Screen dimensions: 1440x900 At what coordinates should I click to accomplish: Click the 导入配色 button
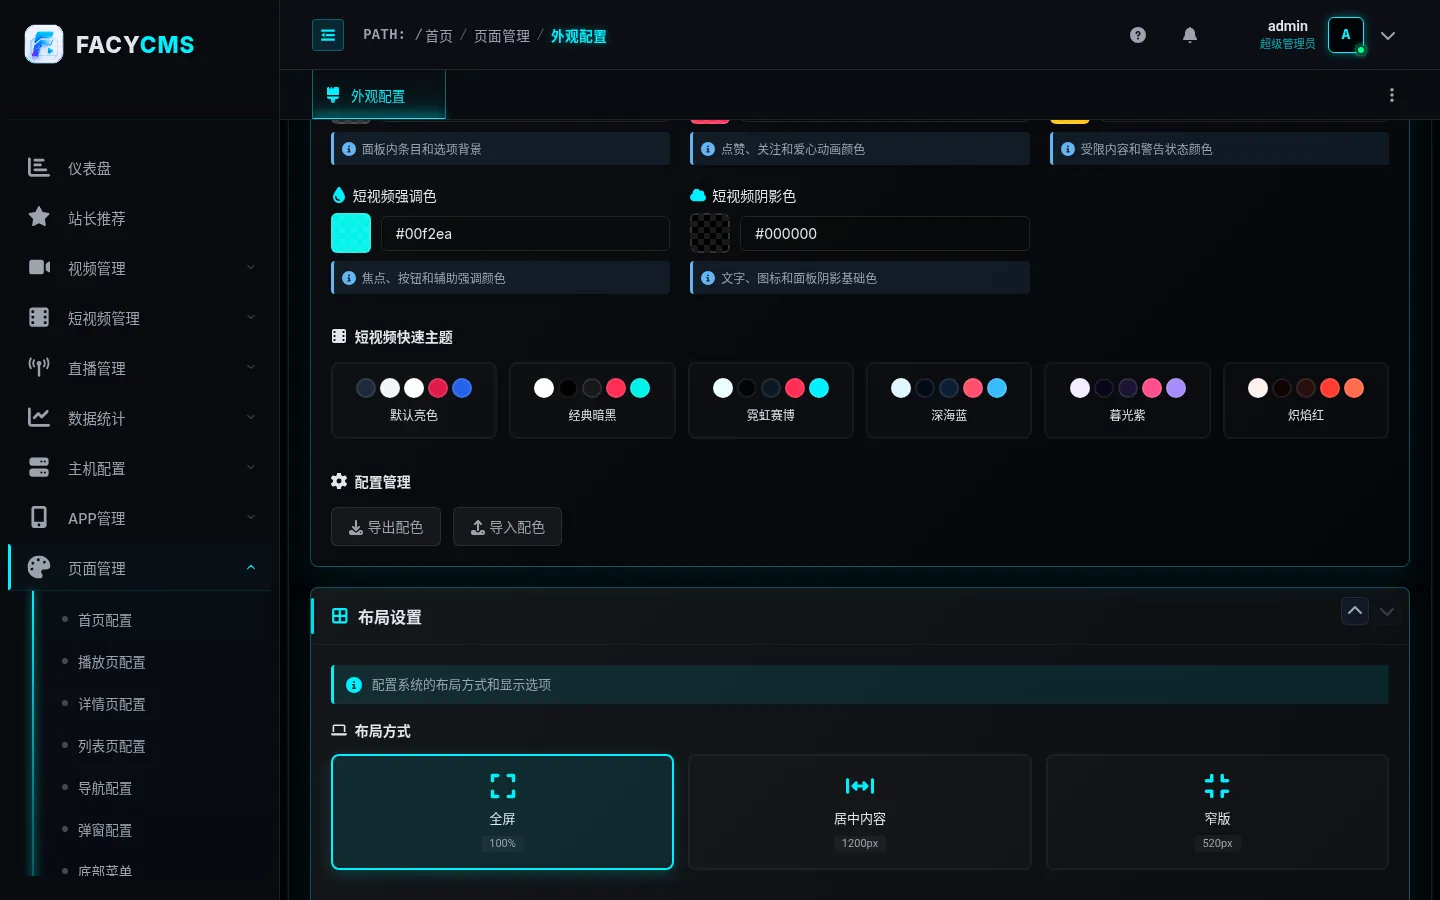507,527
